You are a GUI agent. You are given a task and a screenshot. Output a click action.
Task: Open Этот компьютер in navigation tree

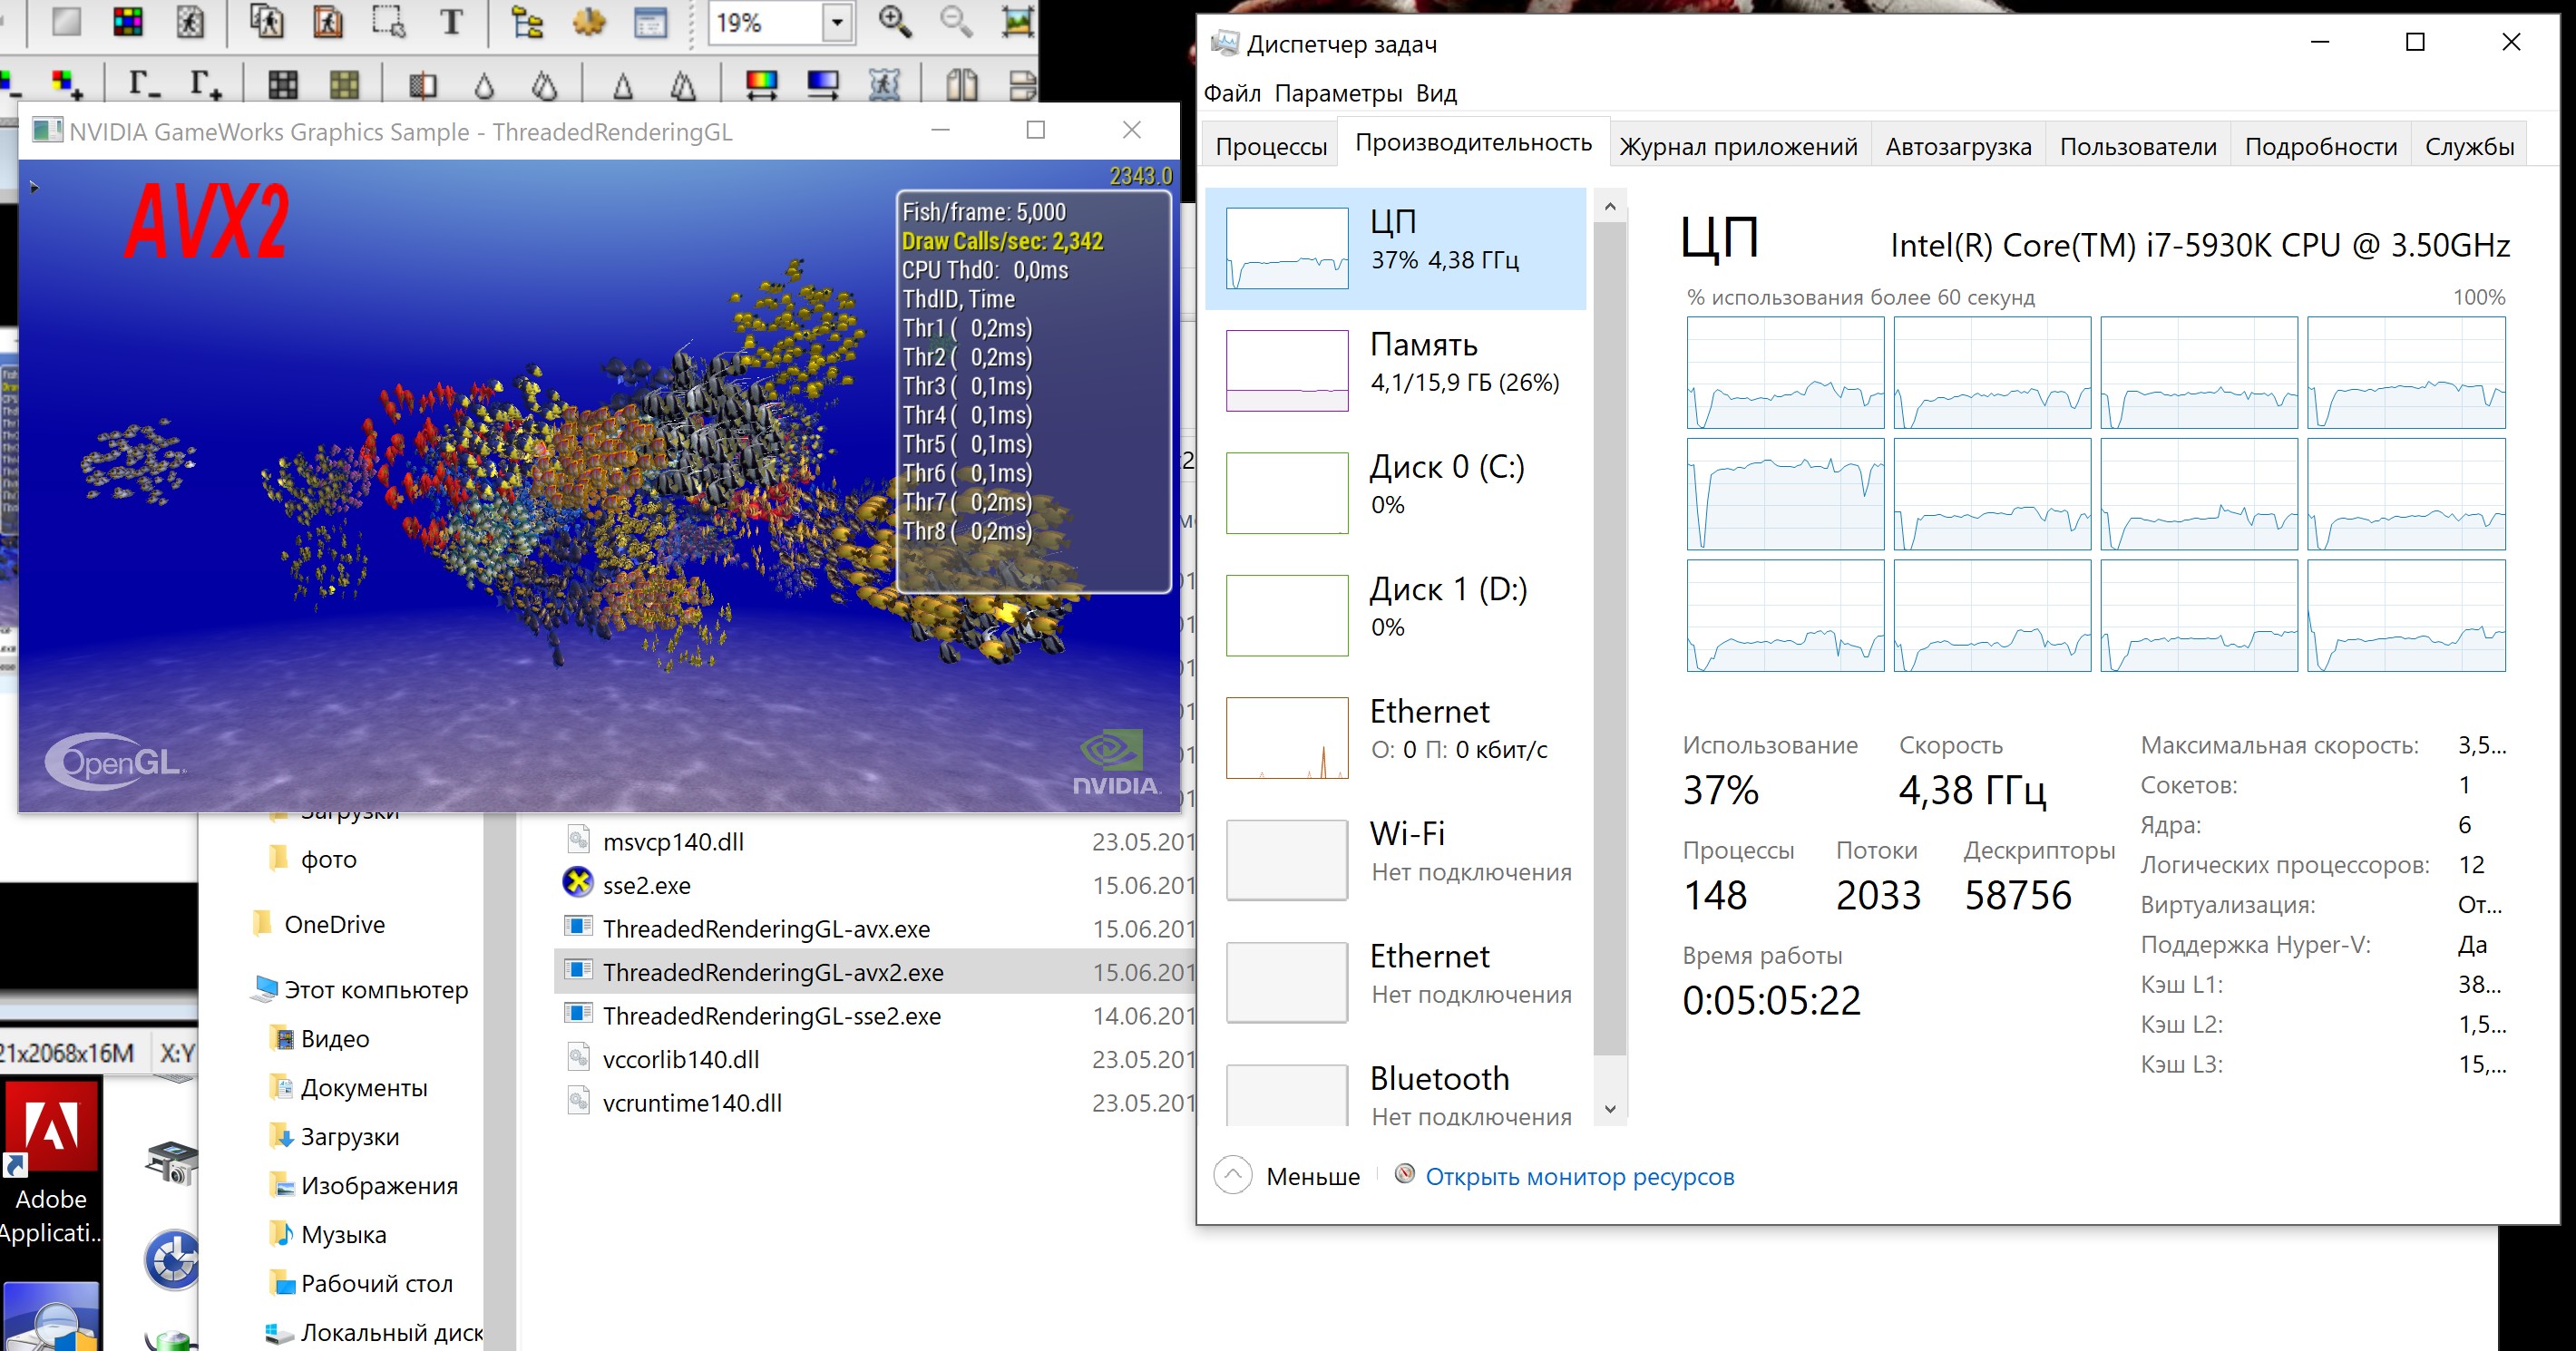(x=375, y=990)
